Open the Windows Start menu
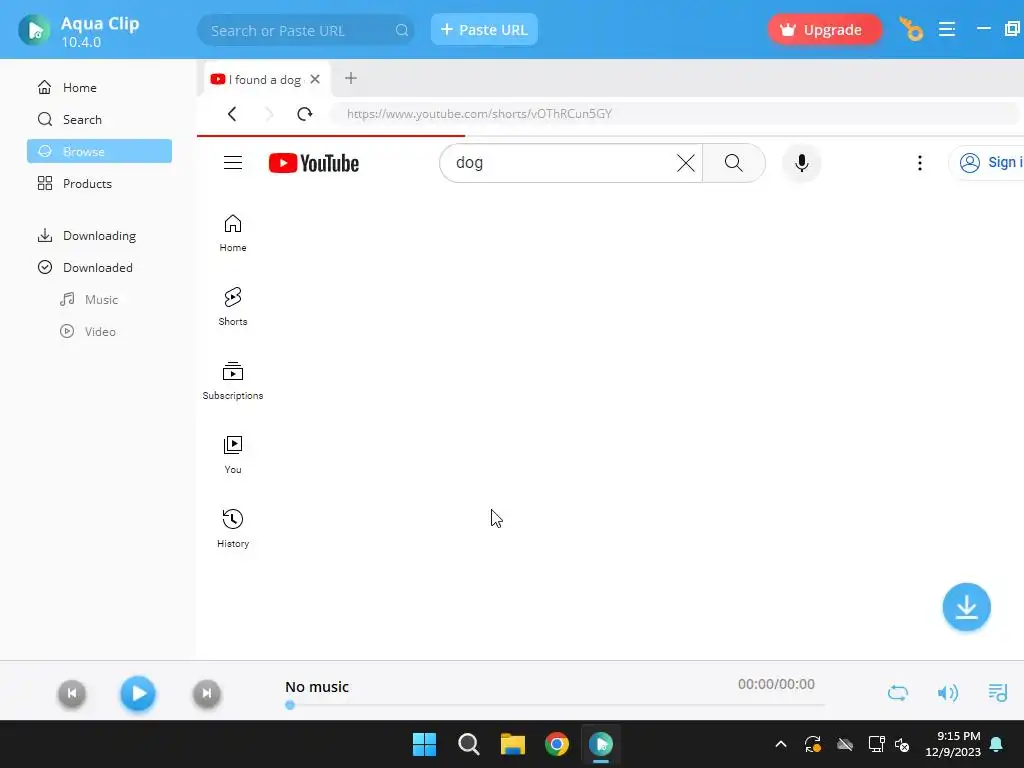 (424, 744)
